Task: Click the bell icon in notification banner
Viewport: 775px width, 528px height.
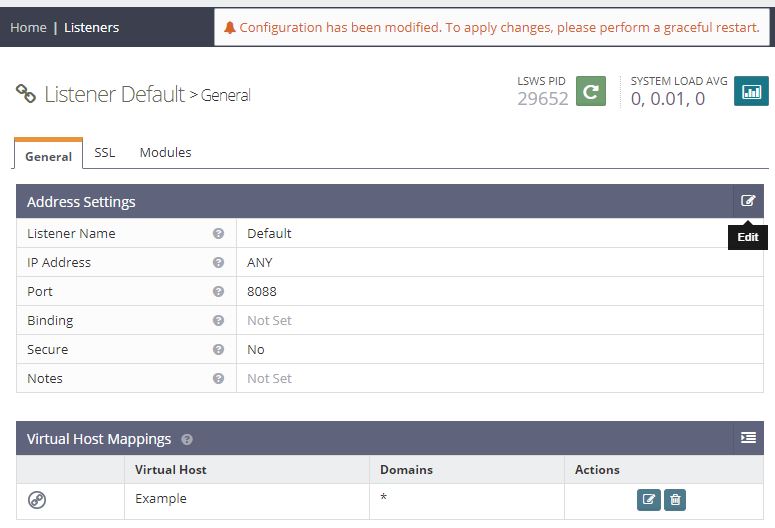Action: click(229, 27)
